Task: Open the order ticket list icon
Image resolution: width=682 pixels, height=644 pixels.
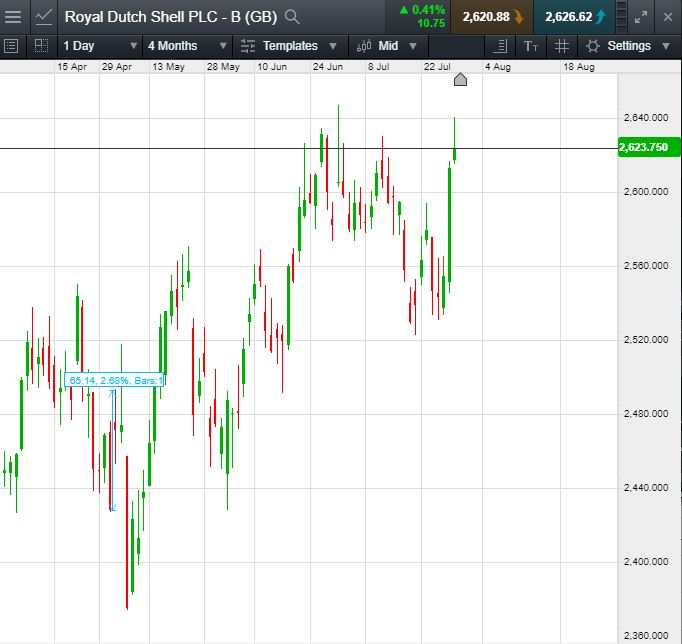Action: coord(11,46)
